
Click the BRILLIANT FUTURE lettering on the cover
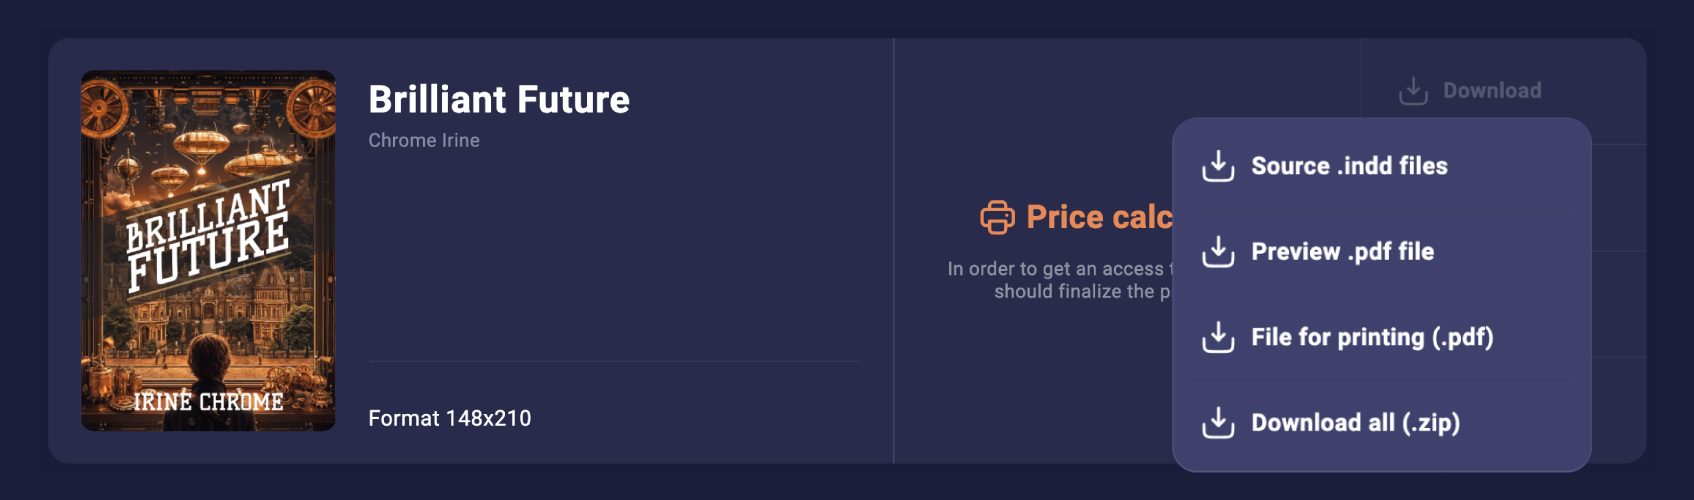[x=208, y=236]
